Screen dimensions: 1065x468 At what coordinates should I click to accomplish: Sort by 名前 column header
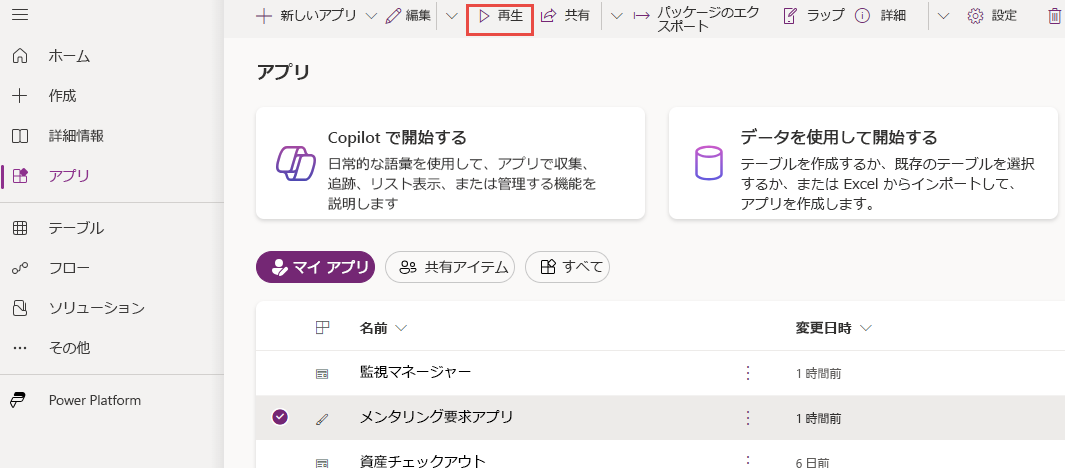(383, 329)
